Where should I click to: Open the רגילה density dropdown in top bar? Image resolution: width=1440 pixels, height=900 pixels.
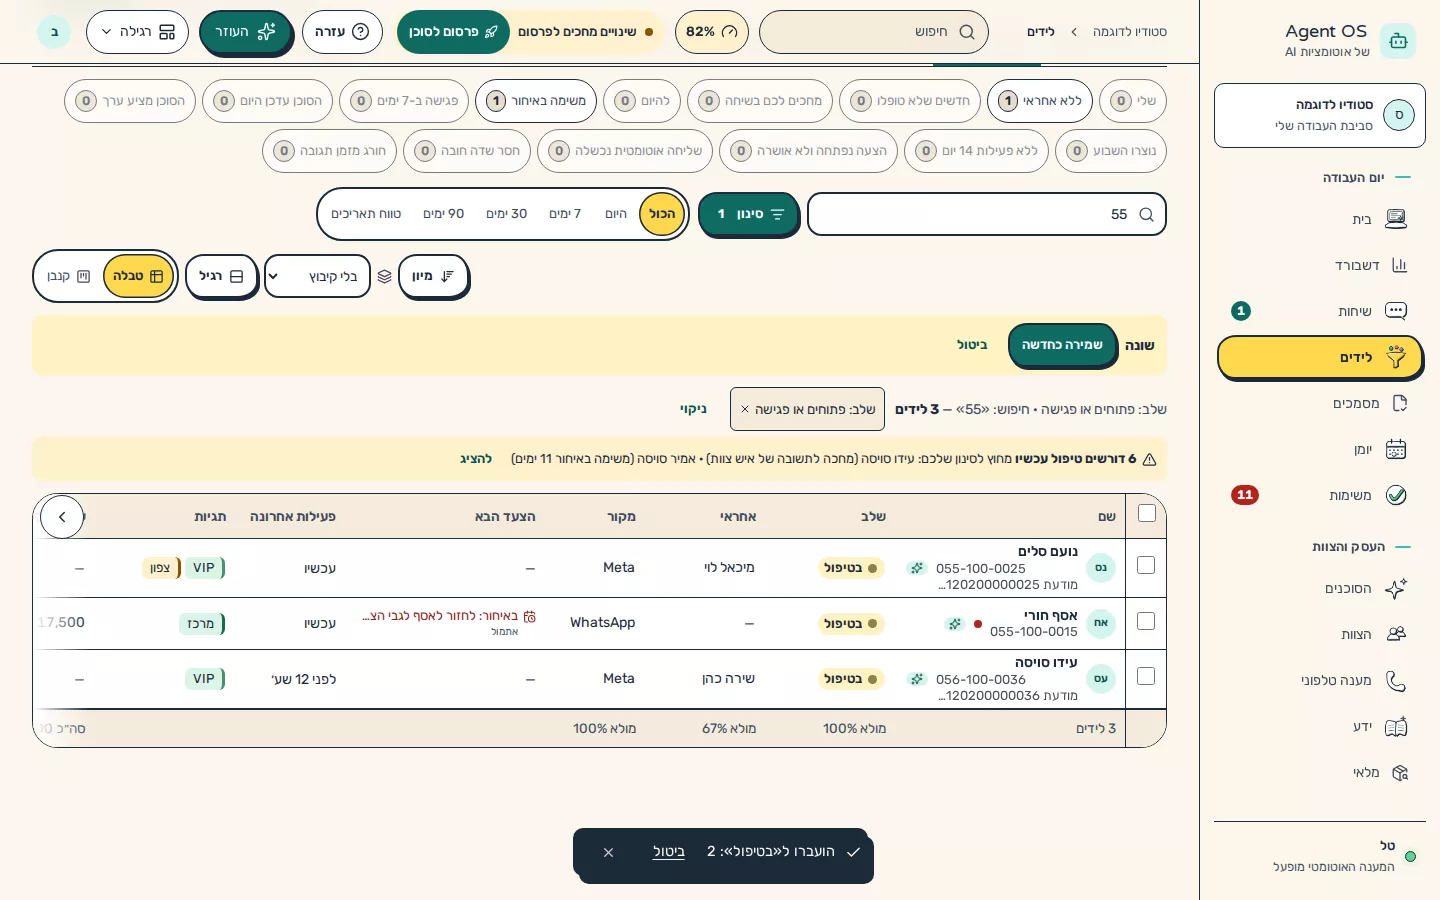[x=137, y=32]
